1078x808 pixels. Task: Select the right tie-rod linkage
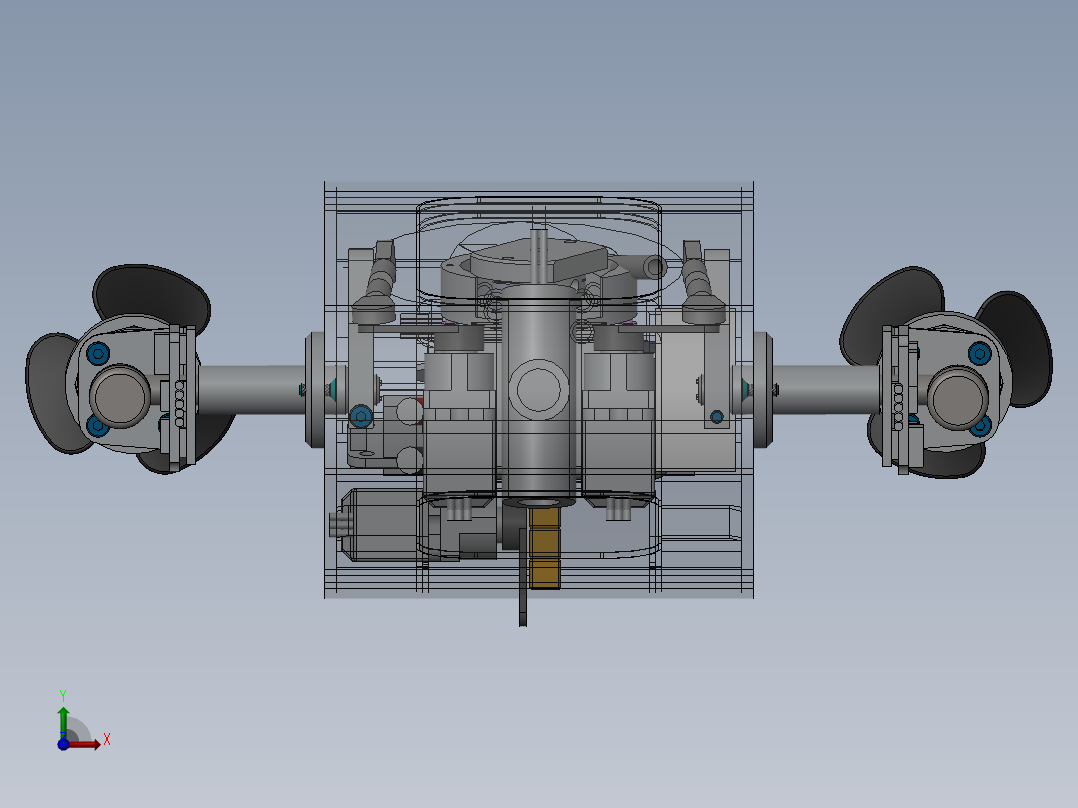tap(701, 283)
